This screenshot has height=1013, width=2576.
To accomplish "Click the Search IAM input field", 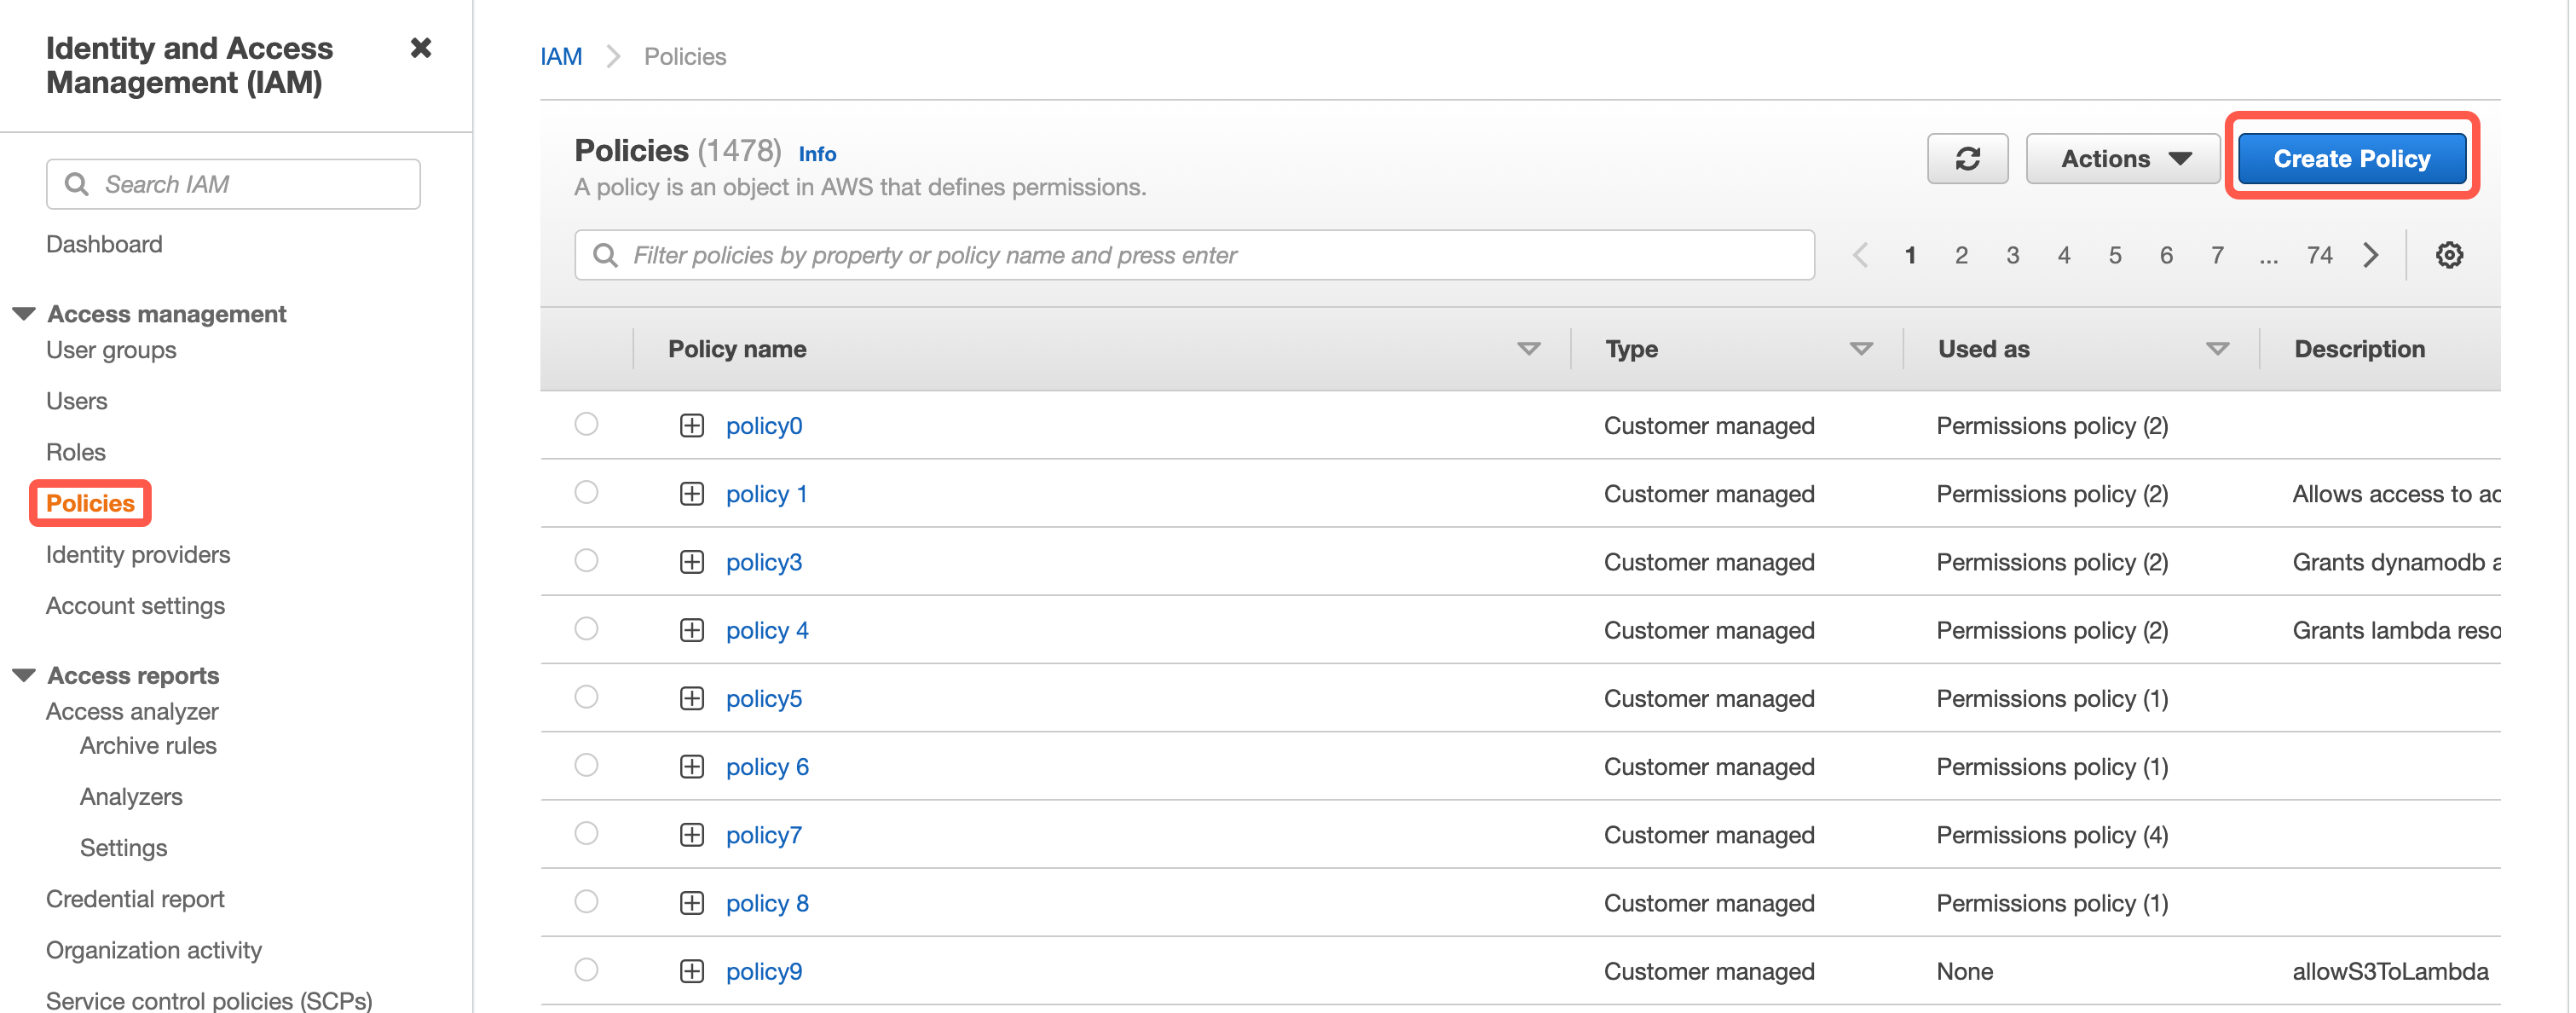I will 233,184.
